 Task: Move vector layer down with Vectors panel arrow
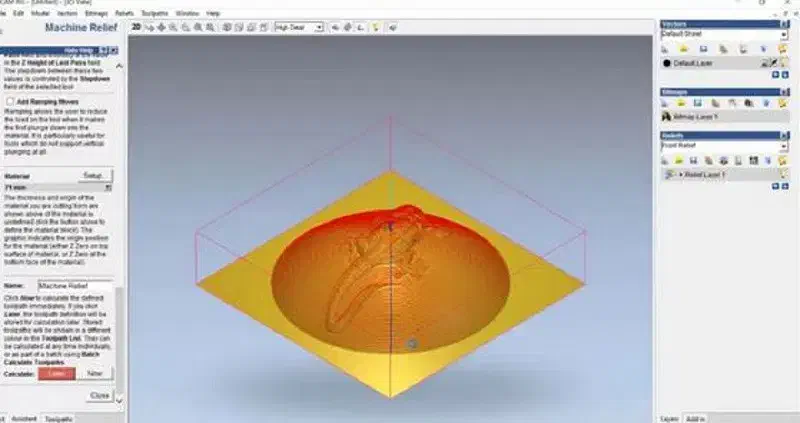click(x=785, y=75)
